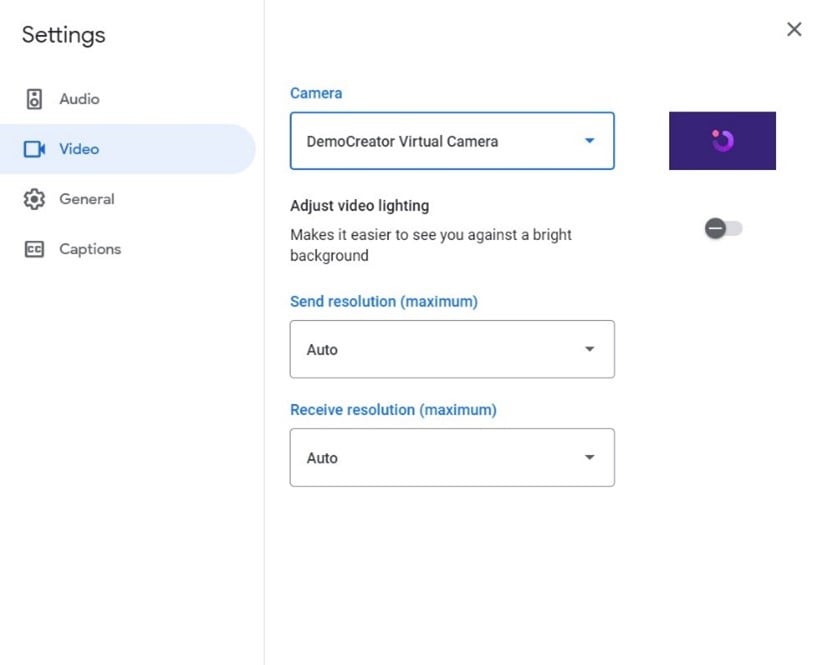Click the DemoCreator logo in camera preview
This screenshot has width=827, height=665.
(x=723, y=141)
